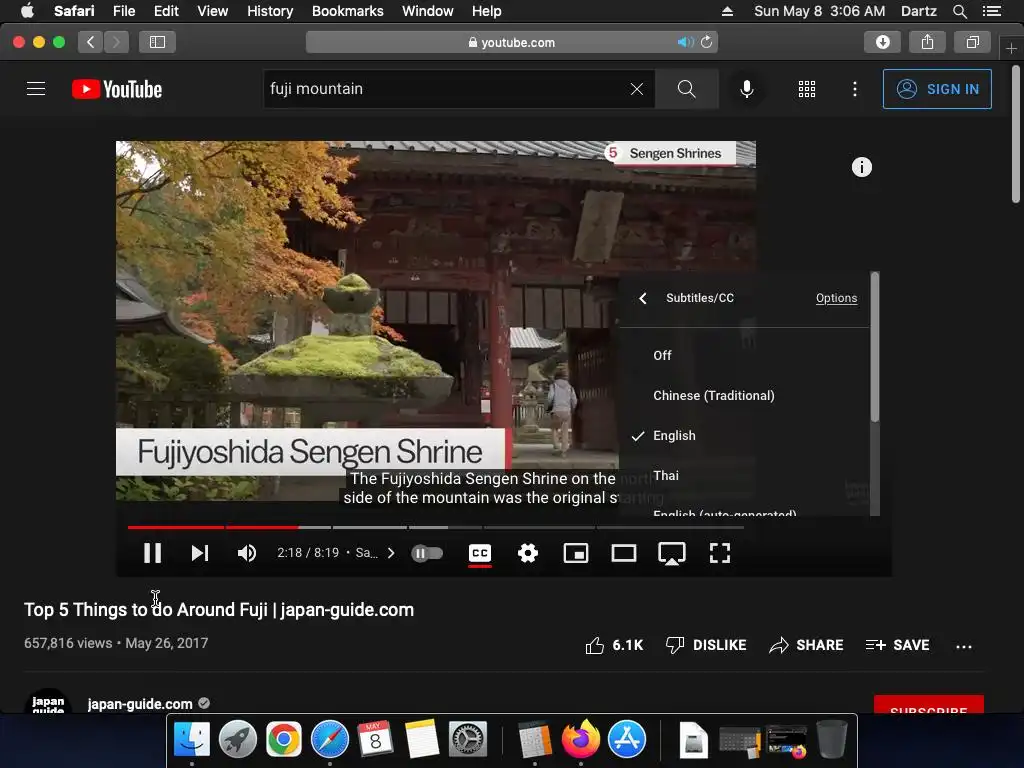This screenshot has width=1024, height=768.
Task: Expand the chapter title chevron
Action: point(391,553)
